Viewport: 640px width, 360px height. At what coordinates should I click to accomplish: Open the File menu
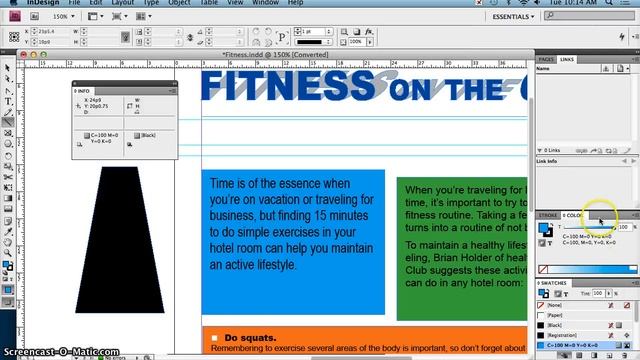point(74,3)
